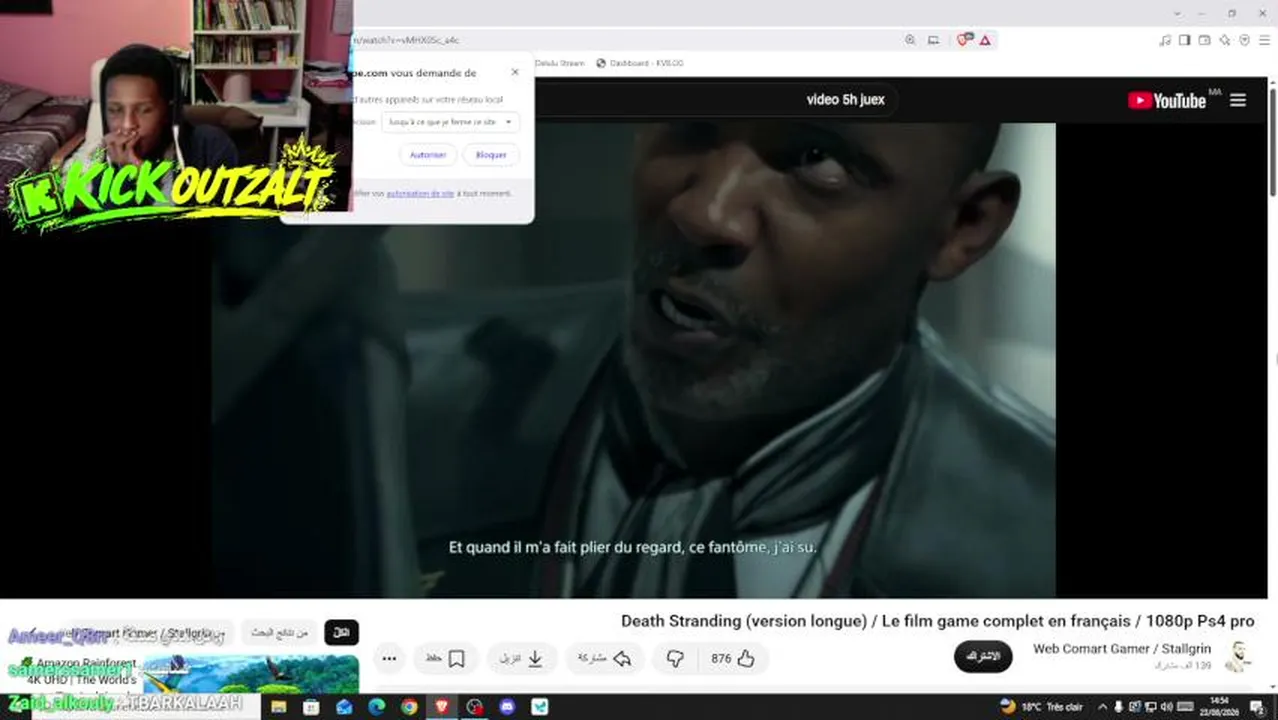This screenshot has width=1278, height=720.
Task: Click the 'video 5h juex' search box
Action: (x=845, y=100)
